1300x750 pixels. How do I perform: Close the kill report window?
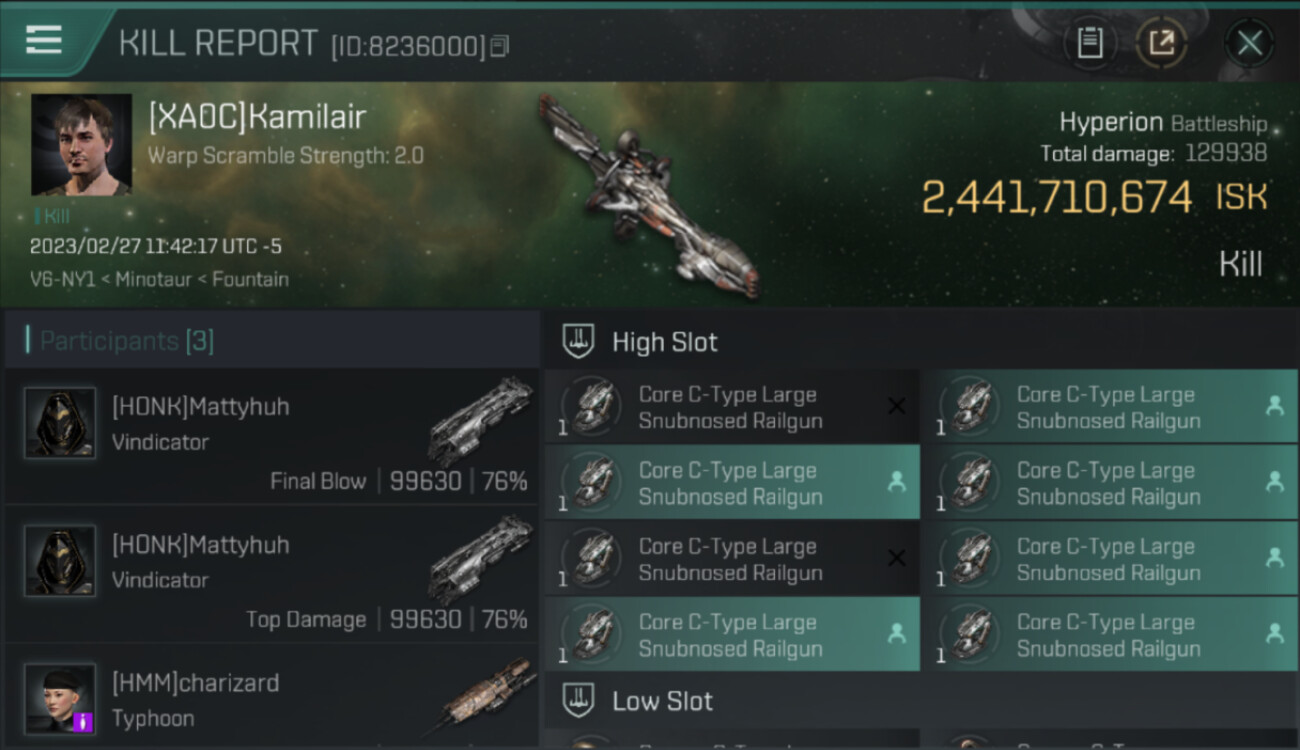coord(1250,43)
